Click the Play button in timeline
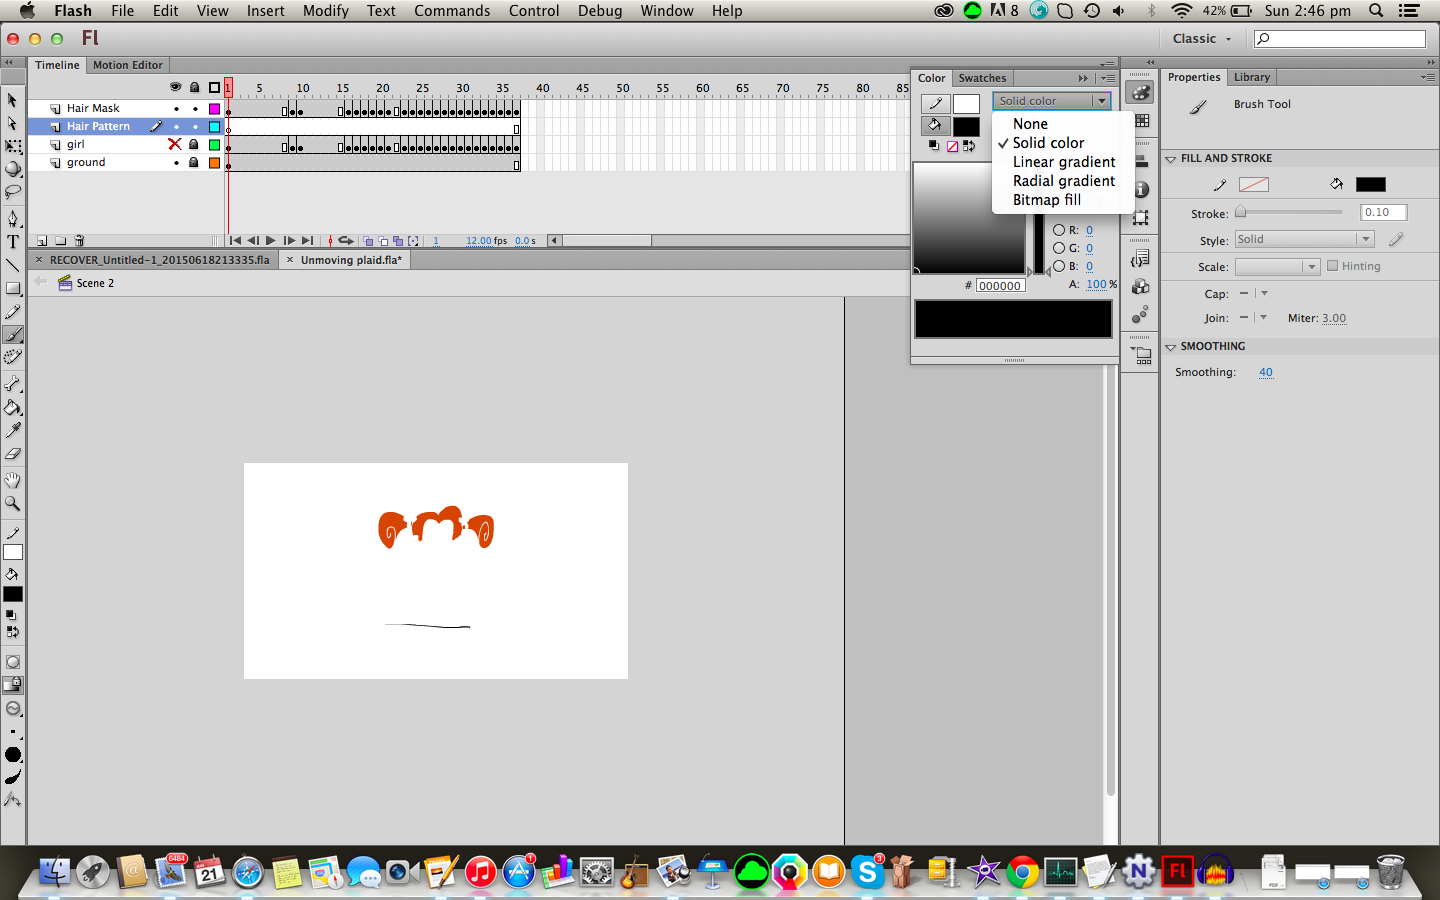Image resolution: width=1440 pixels, height=900 pixels. (271, 241)
